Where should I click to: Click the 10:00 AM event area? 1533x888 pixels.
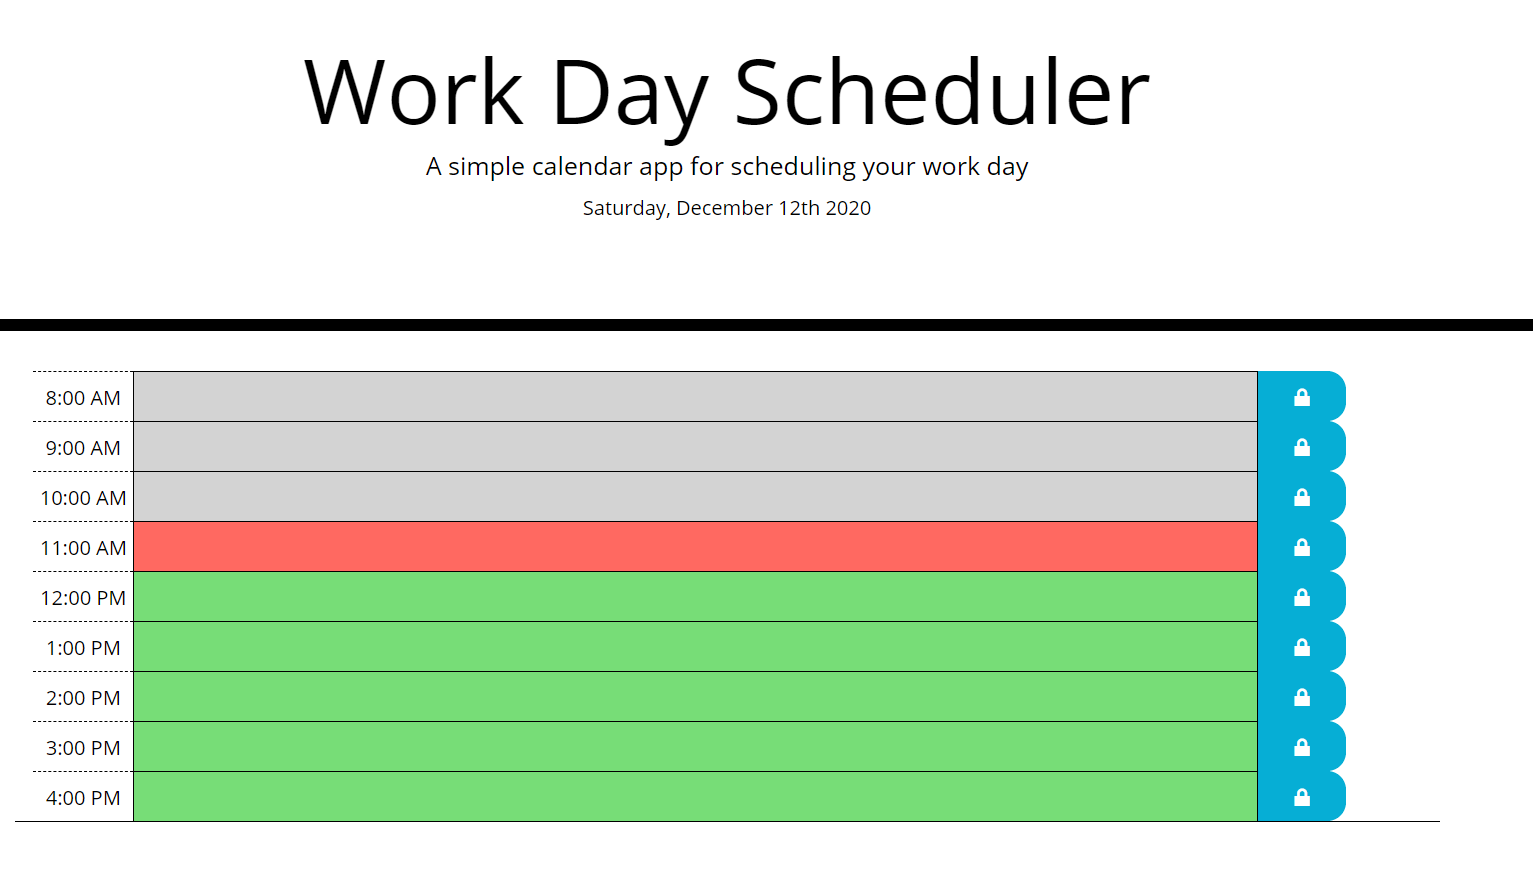pyautogui.click(x=695, y=496)
